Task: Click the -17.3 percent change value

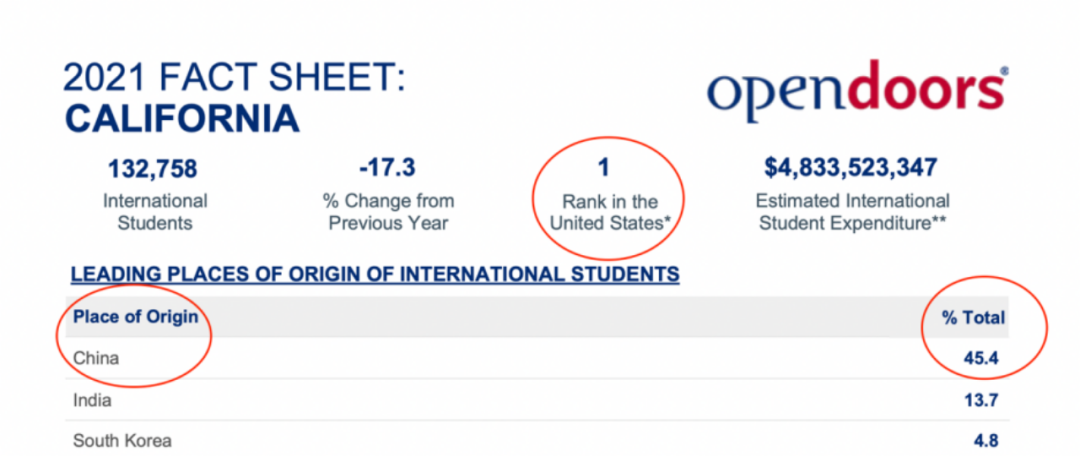Action: 388,167
